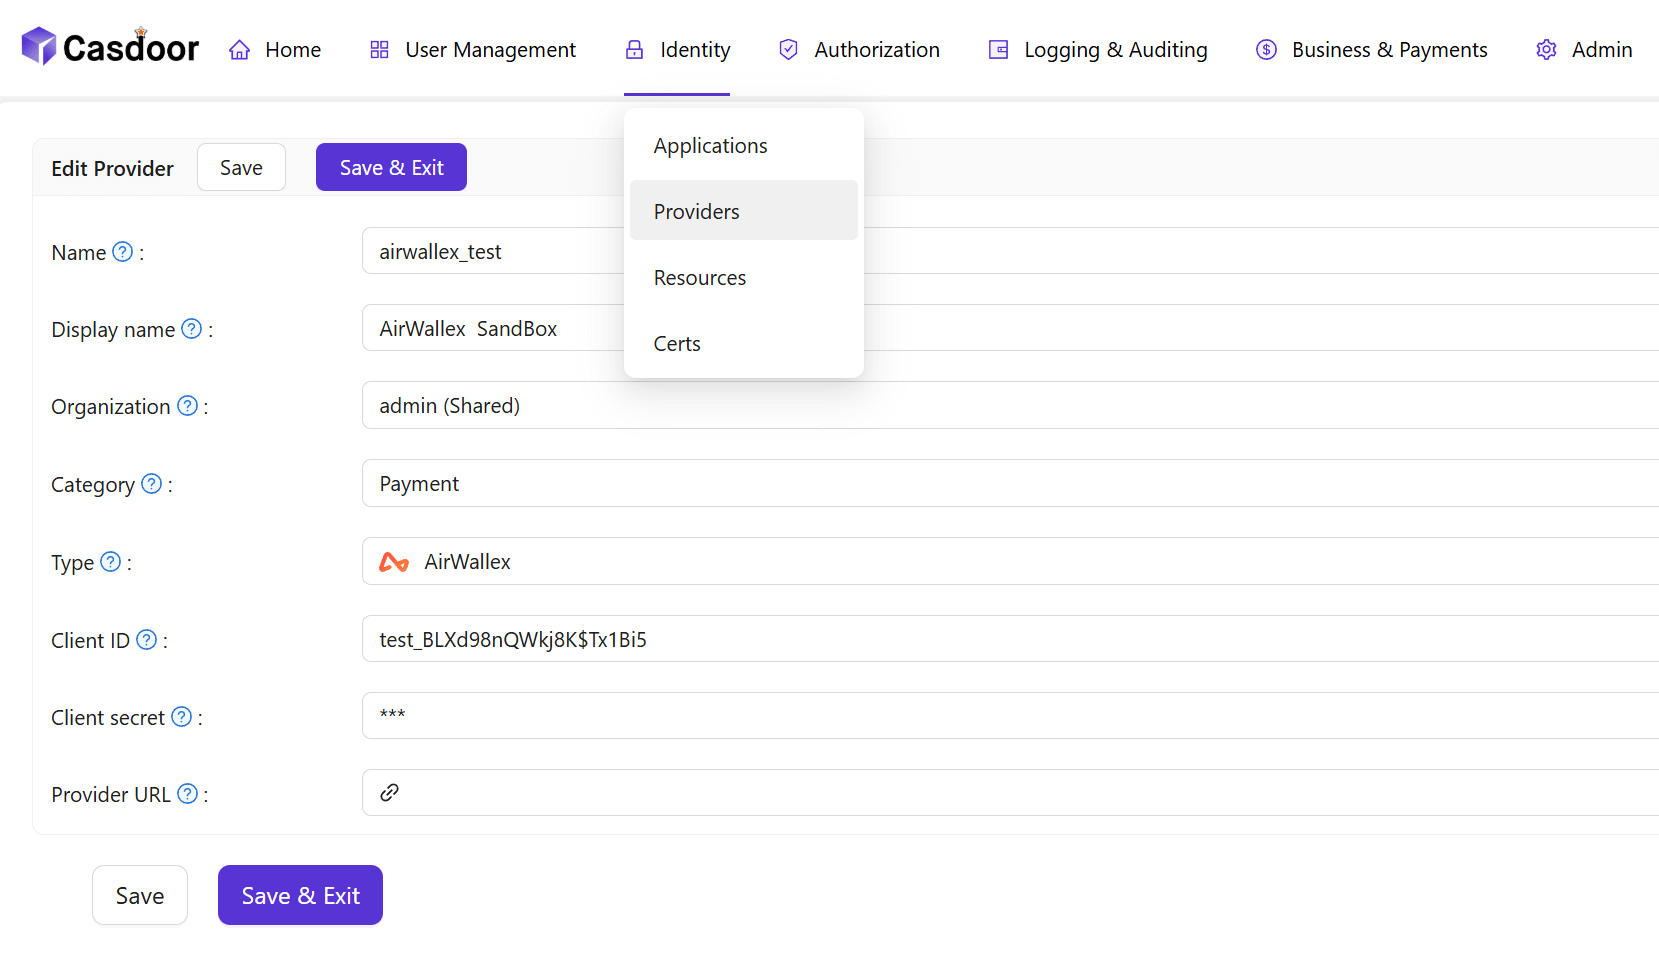Click the help icon beside Organization
The height and width of the screenshot is (958, 1659).
[187, 406]
